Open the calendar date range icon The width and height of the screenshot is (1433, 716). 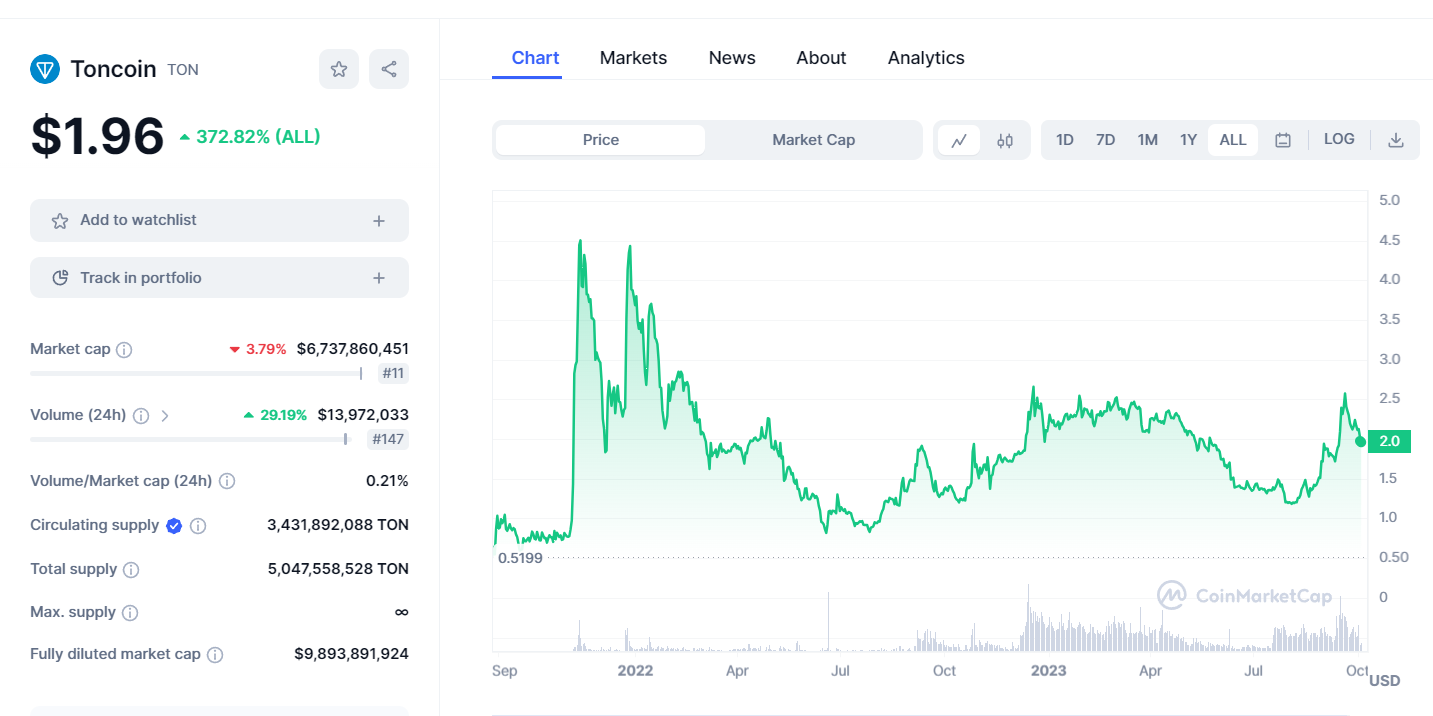1283,140
